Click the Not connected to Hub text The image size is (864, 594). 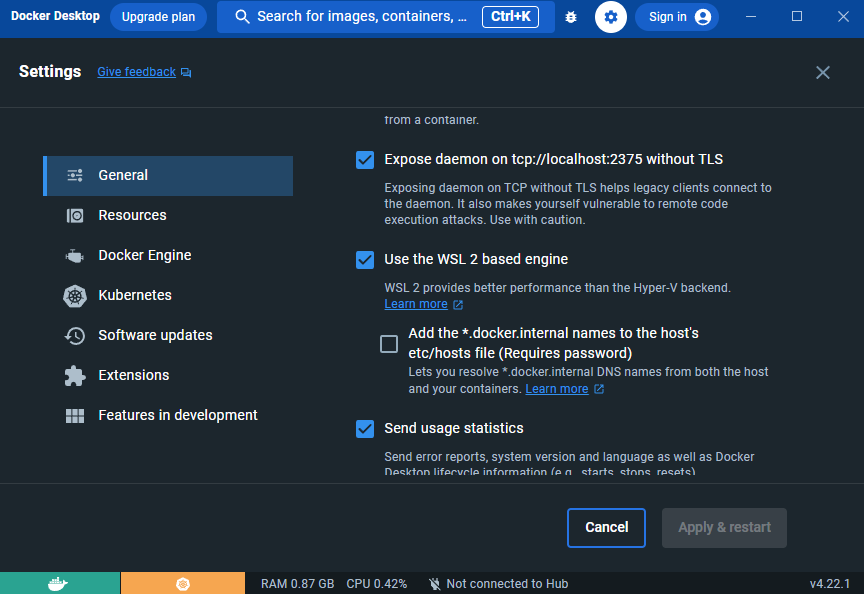pos(507,584)
